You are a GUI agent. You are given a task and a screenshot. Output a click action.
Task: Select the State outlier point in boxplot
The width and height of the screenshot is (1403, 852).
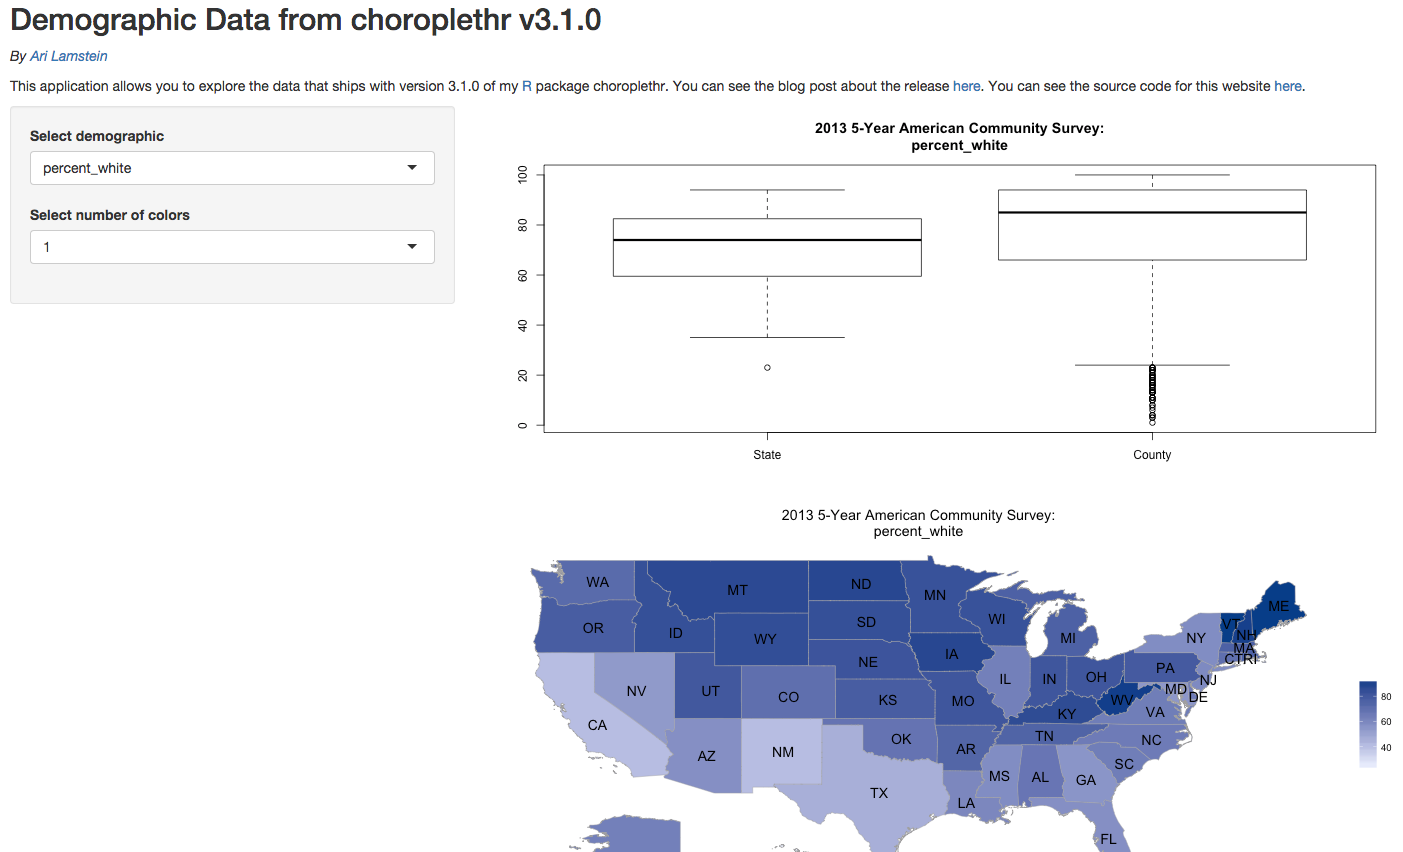(x=767, y=368)
